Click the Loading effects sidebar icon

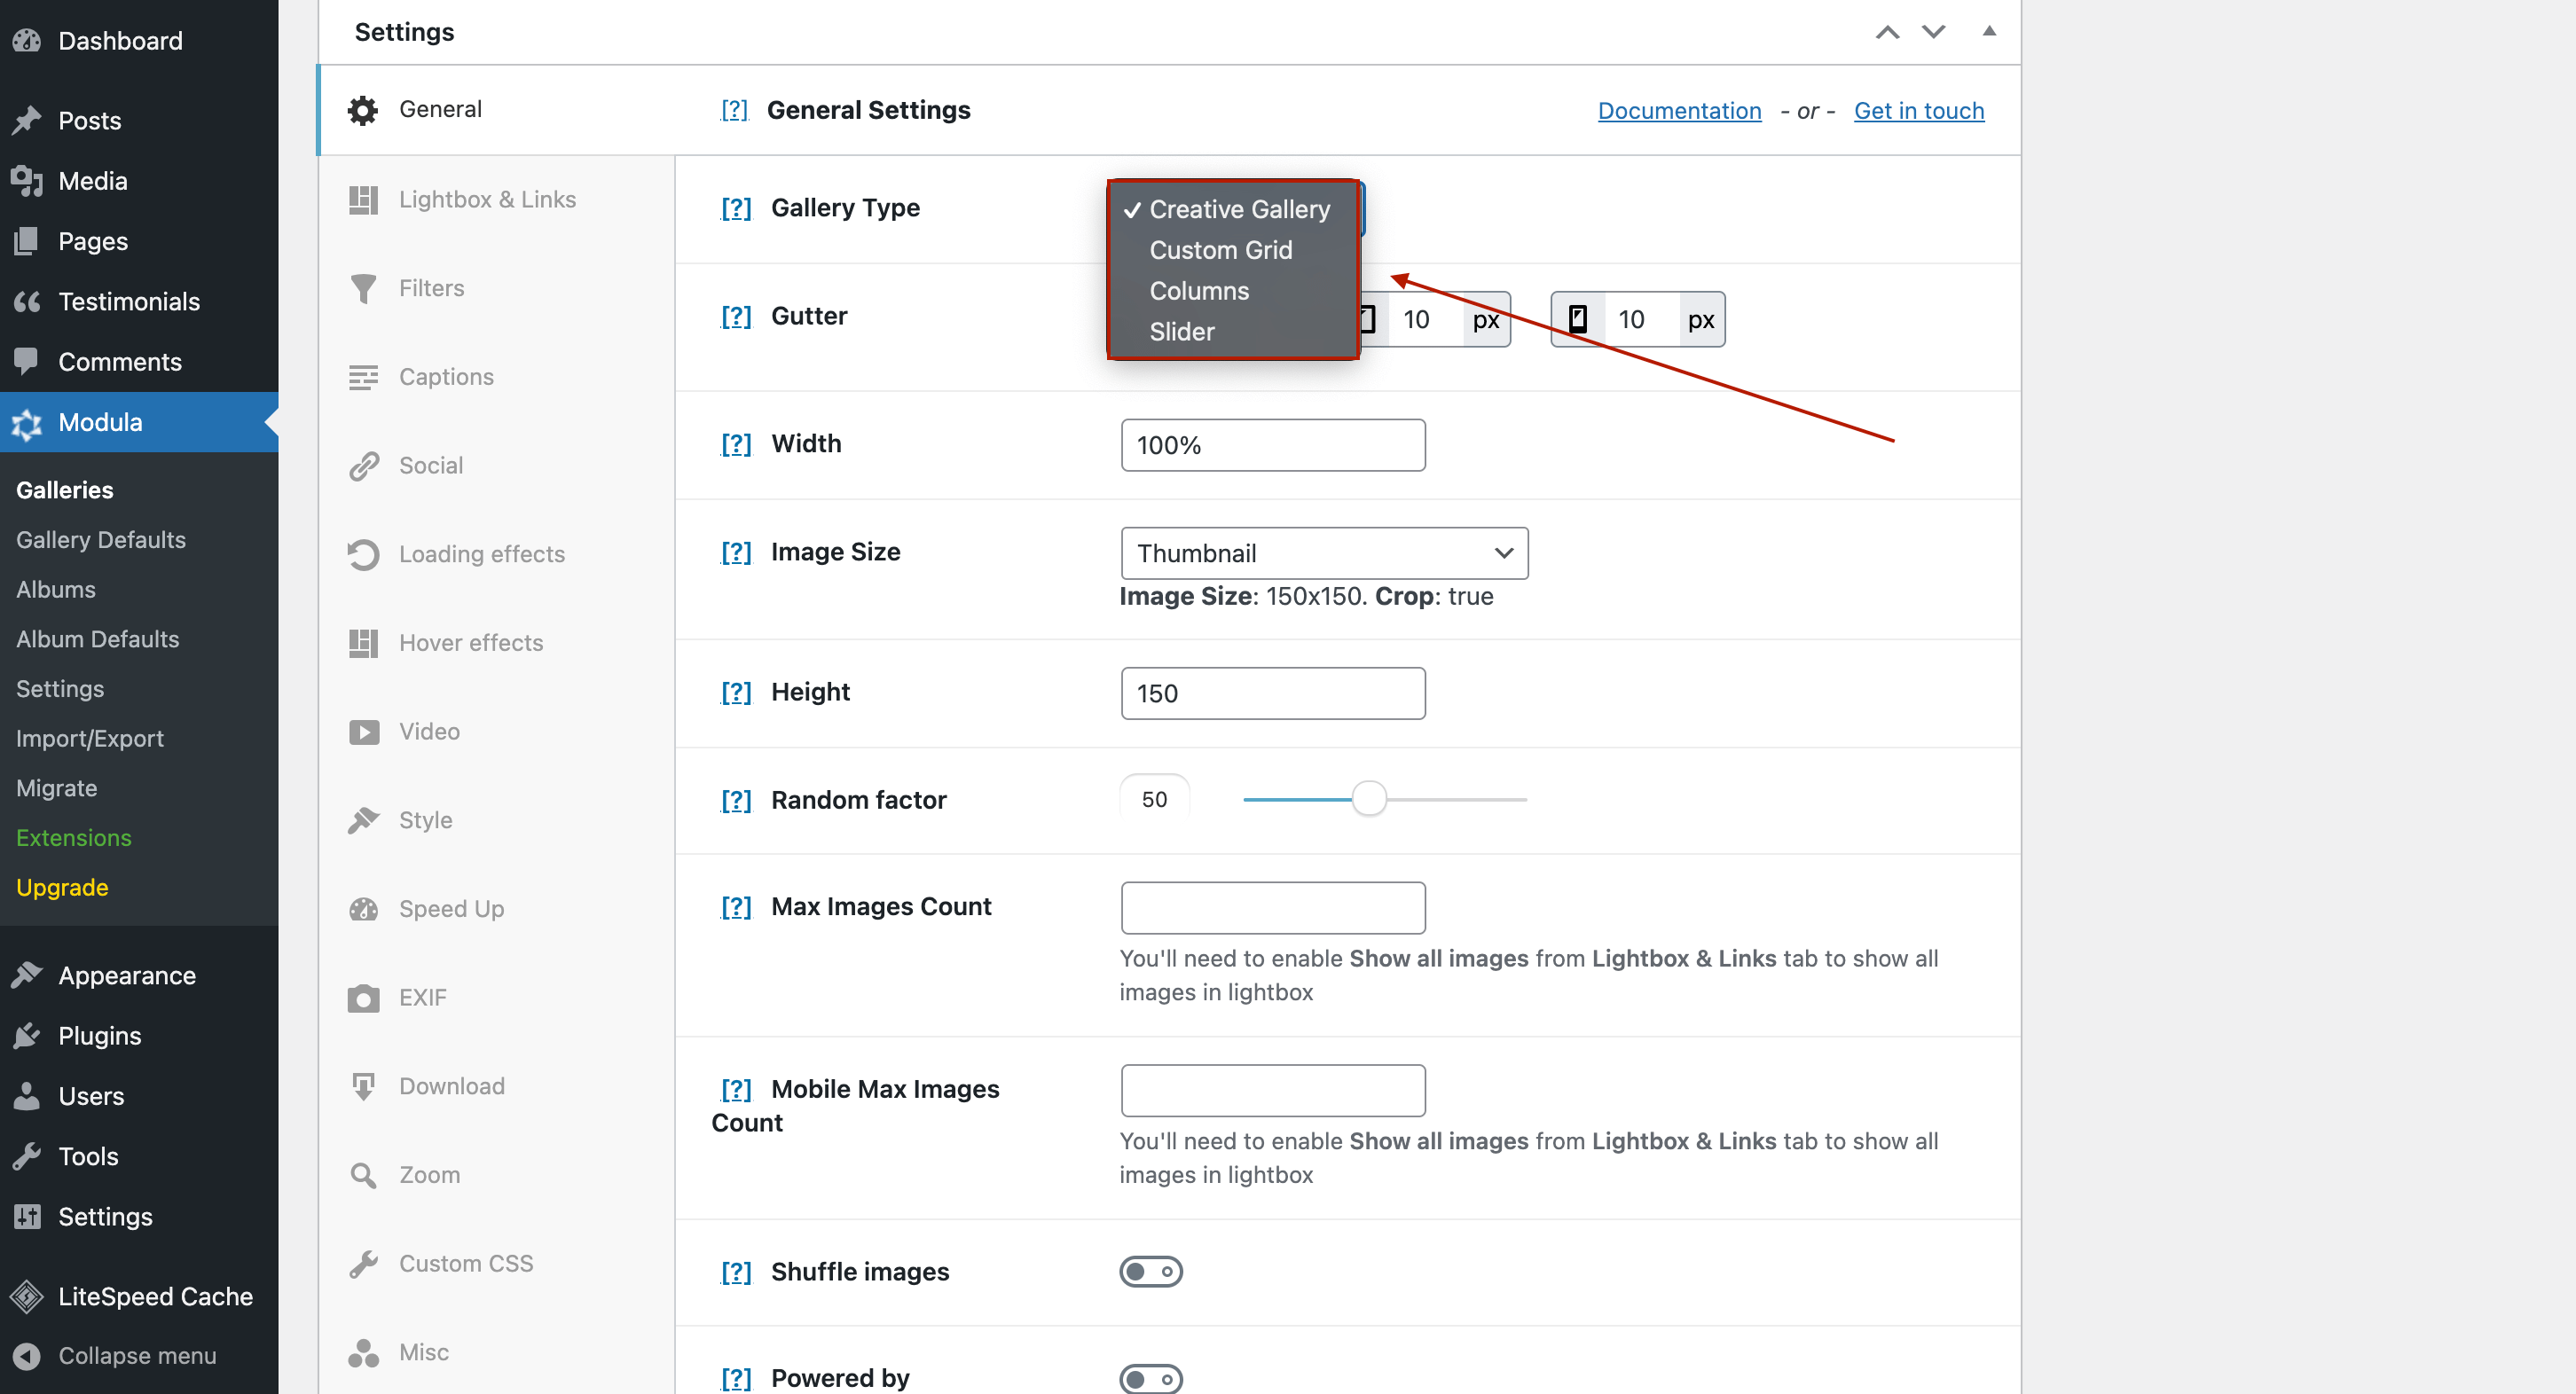(362, 552)
